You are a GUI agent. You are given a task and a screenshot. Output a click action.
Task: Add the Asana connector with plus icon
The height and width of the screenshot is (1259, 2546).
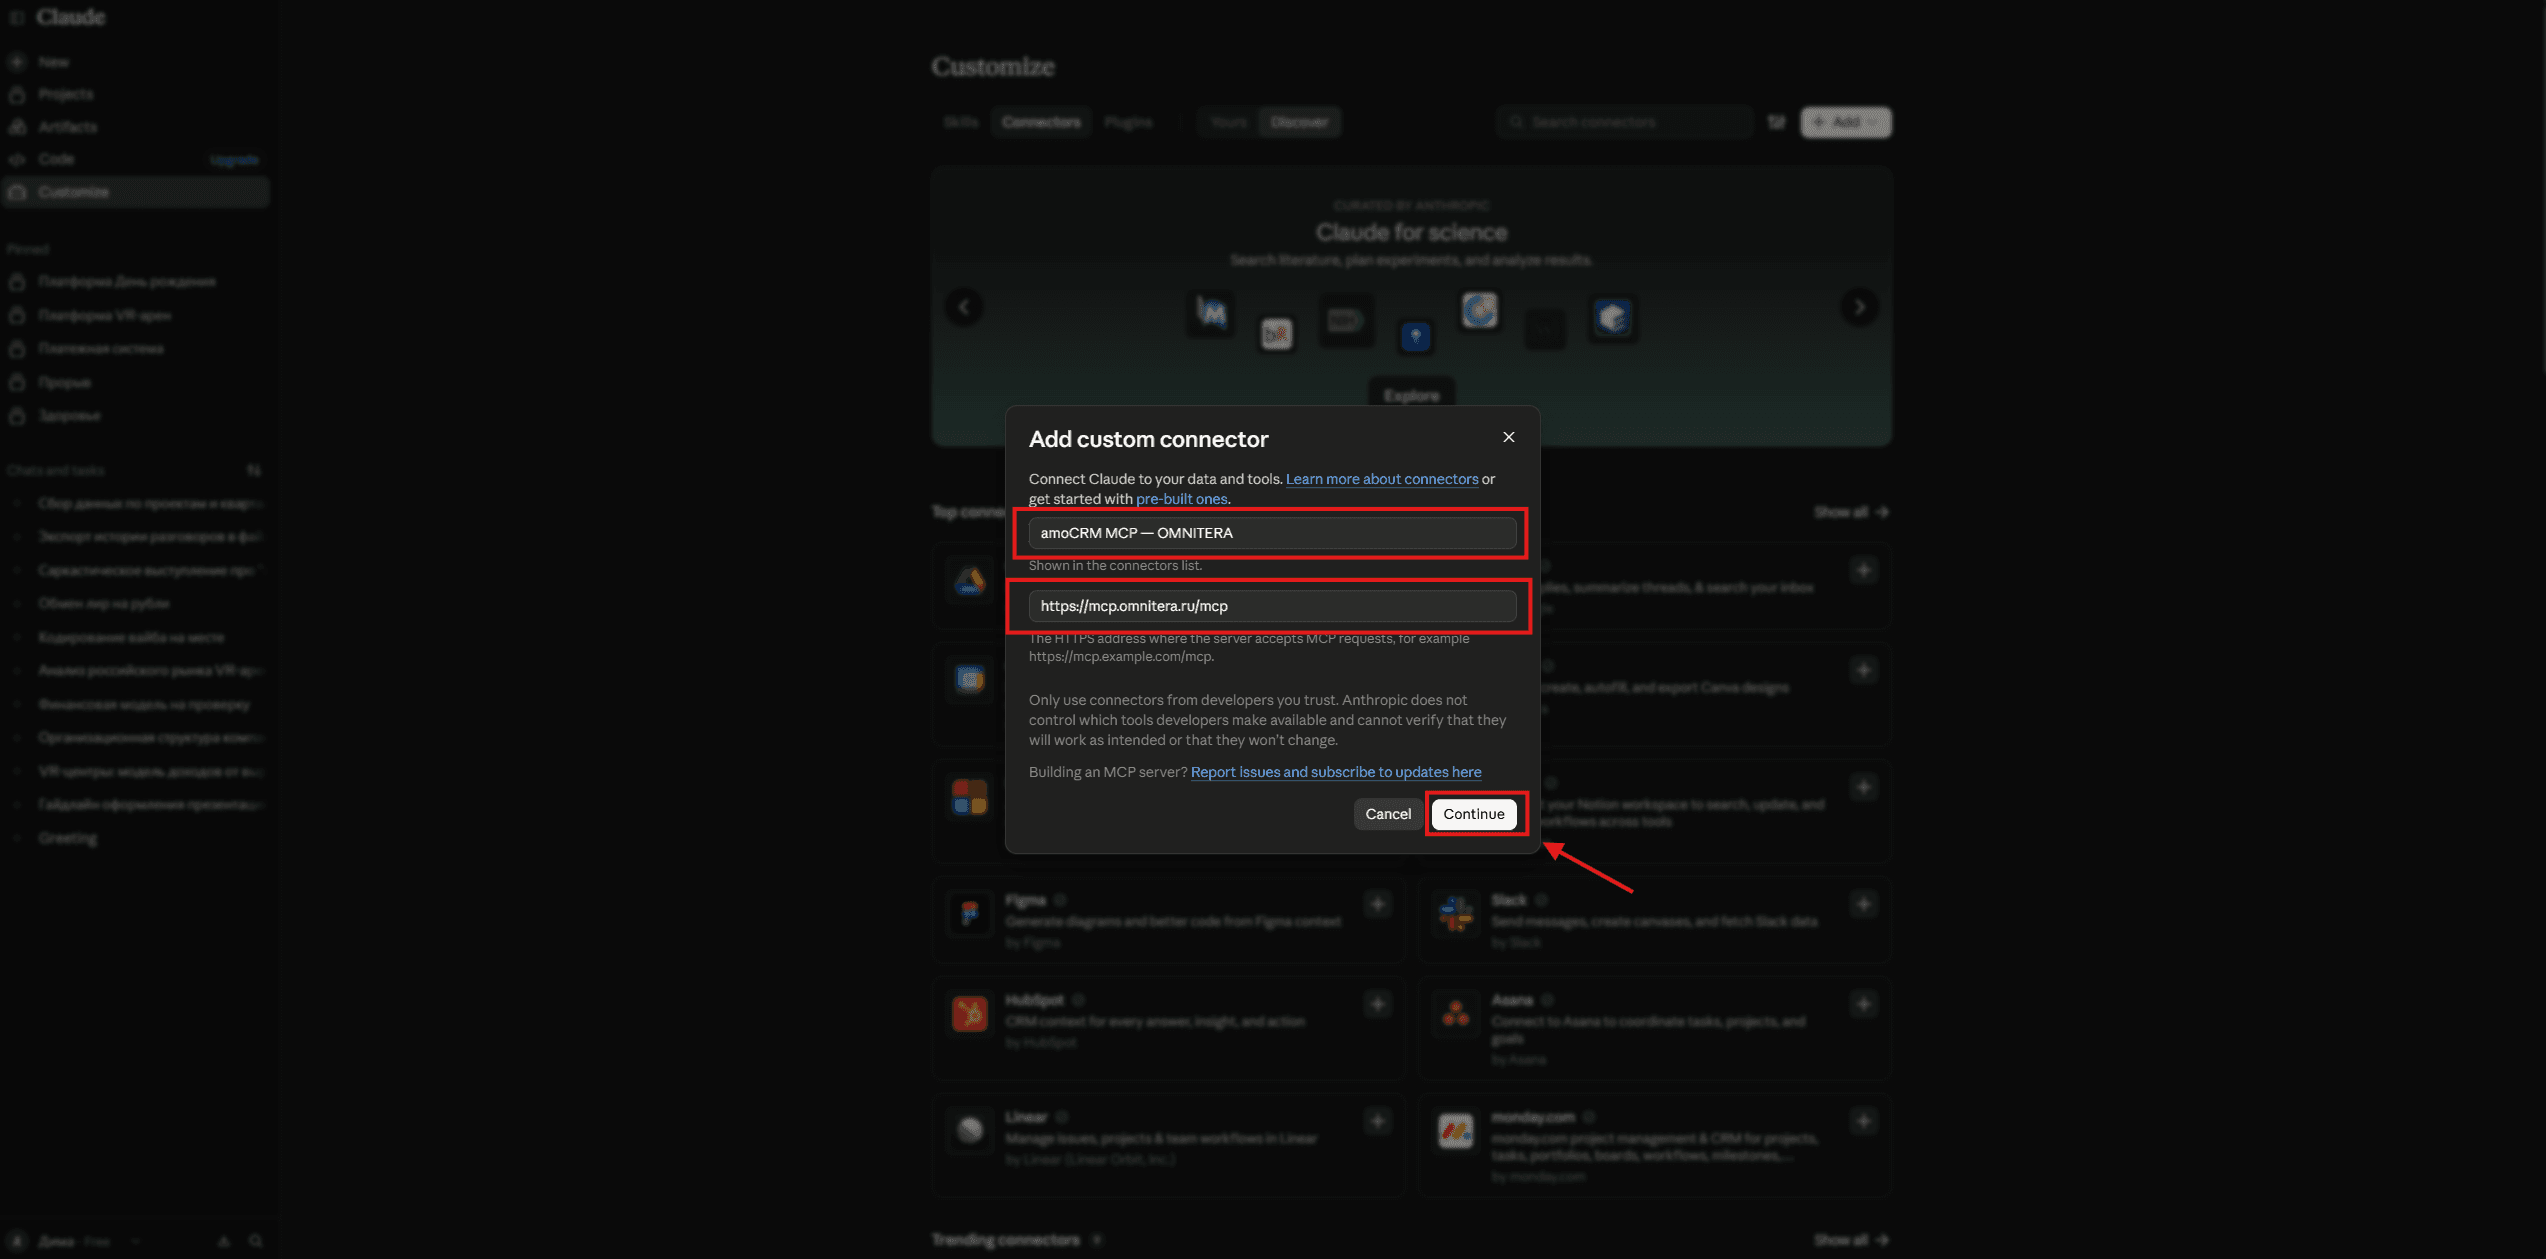pyautogui.click(x=1863, y=1004)
